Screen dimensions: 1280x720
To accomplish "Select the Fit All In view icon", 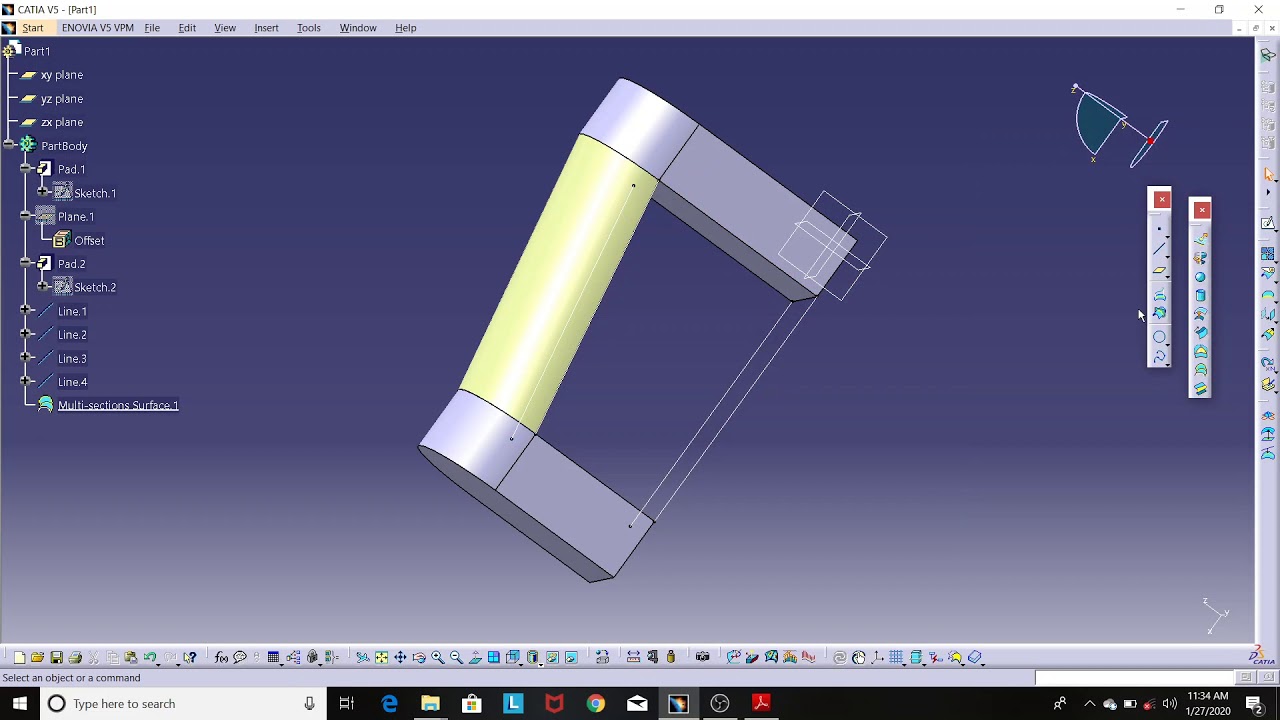I will pyautogui.click(x=381, y=657).
